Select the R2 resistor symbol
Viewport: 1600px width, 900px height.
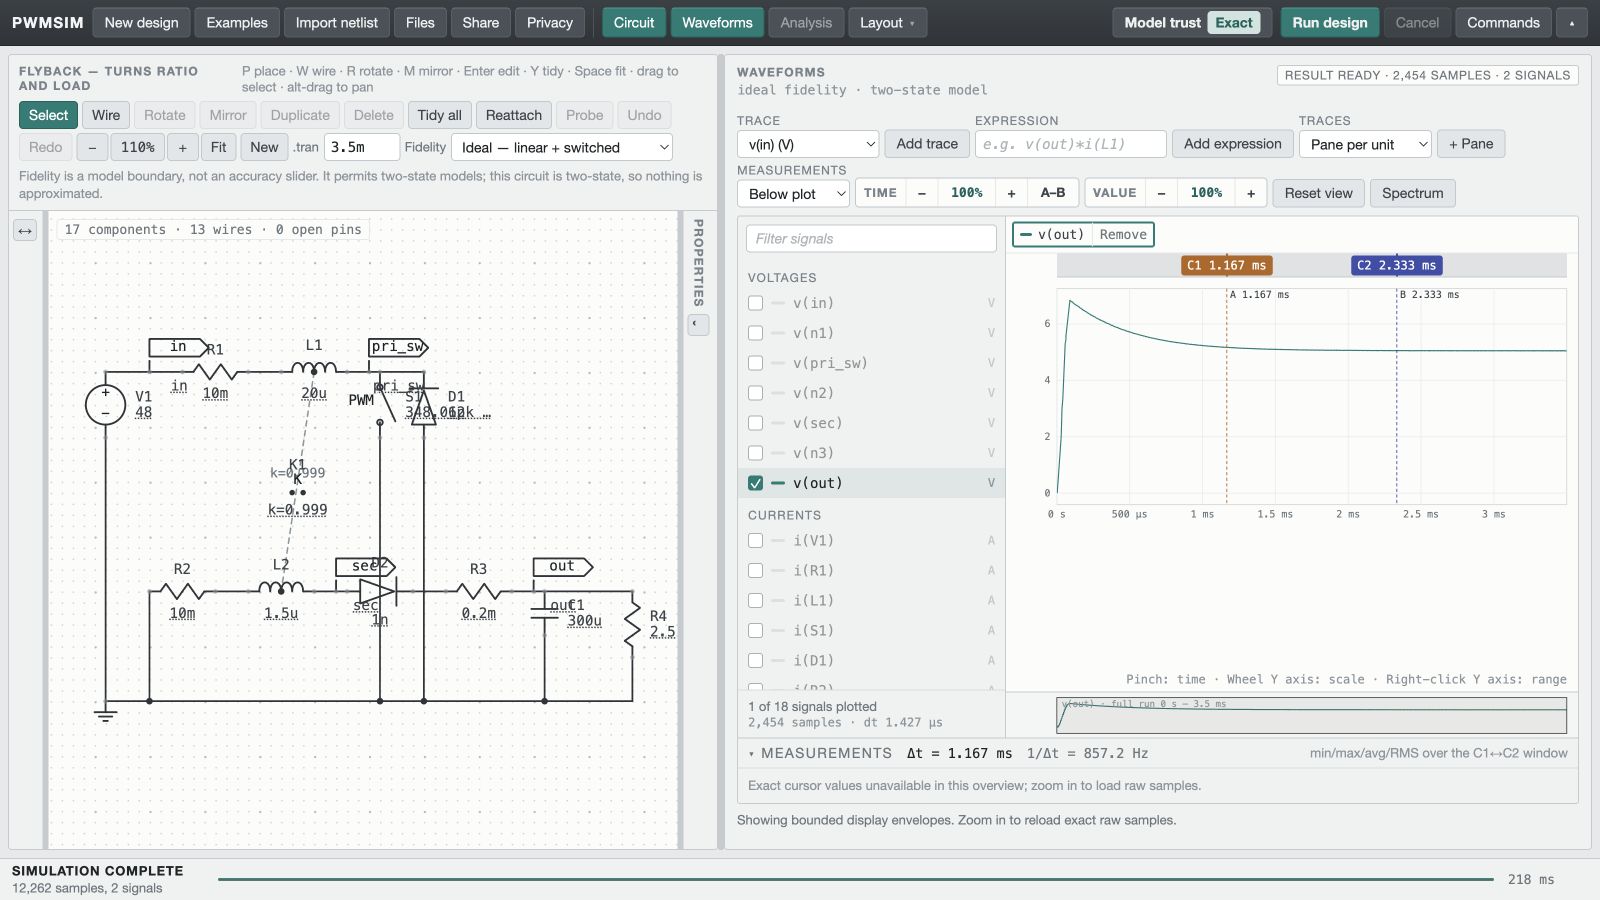click(x=182, y=590)
